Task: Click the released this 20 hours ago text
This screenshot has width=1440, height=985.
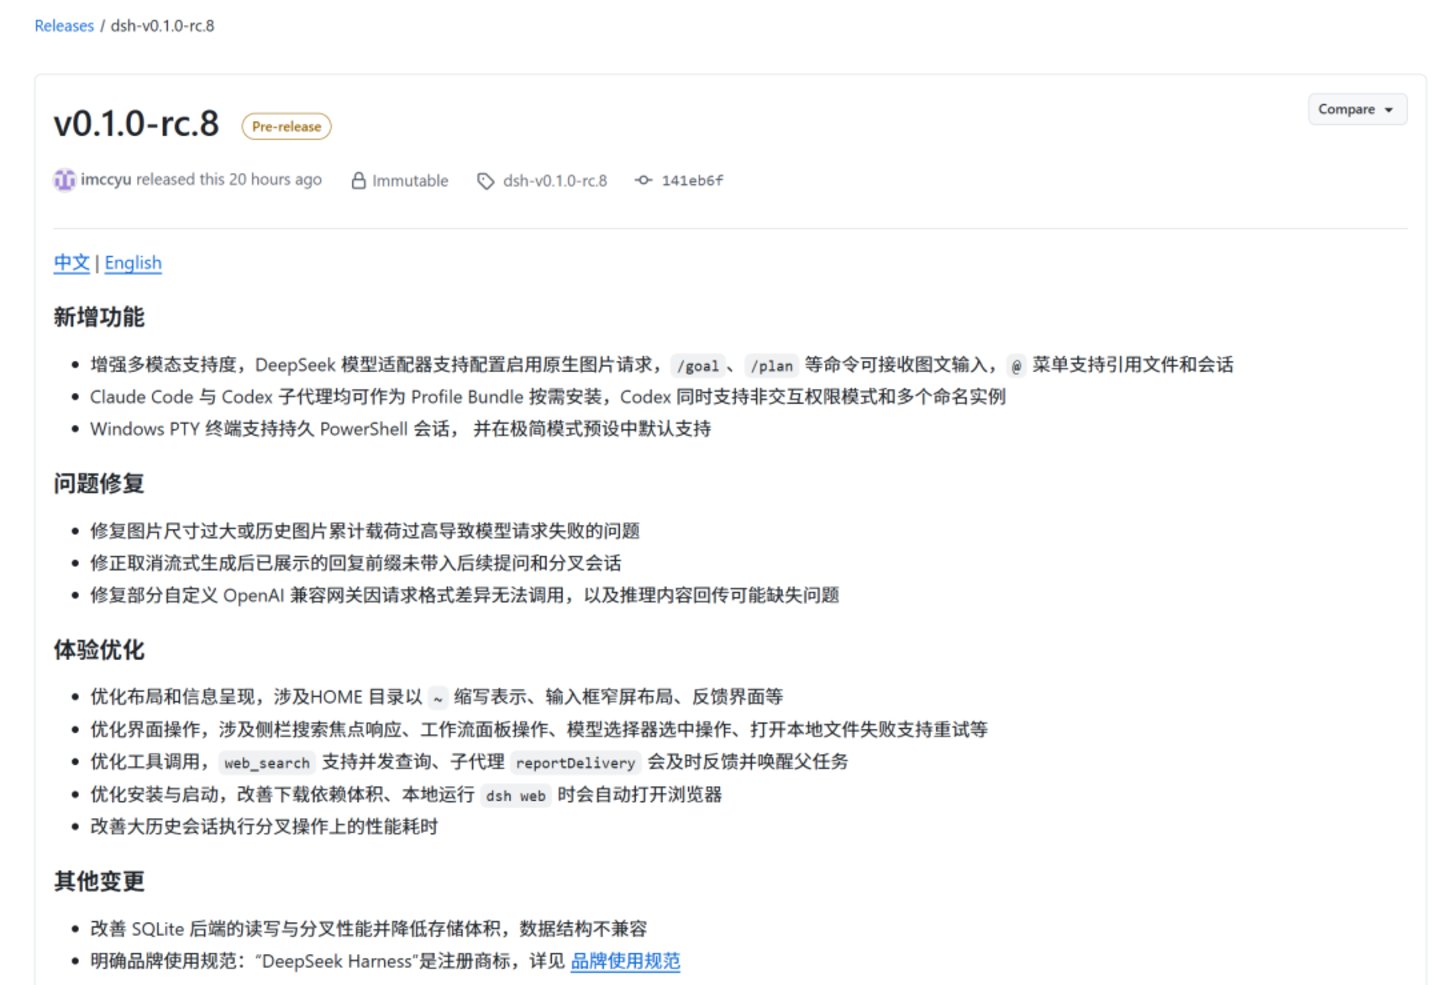Action: point(229,180)
